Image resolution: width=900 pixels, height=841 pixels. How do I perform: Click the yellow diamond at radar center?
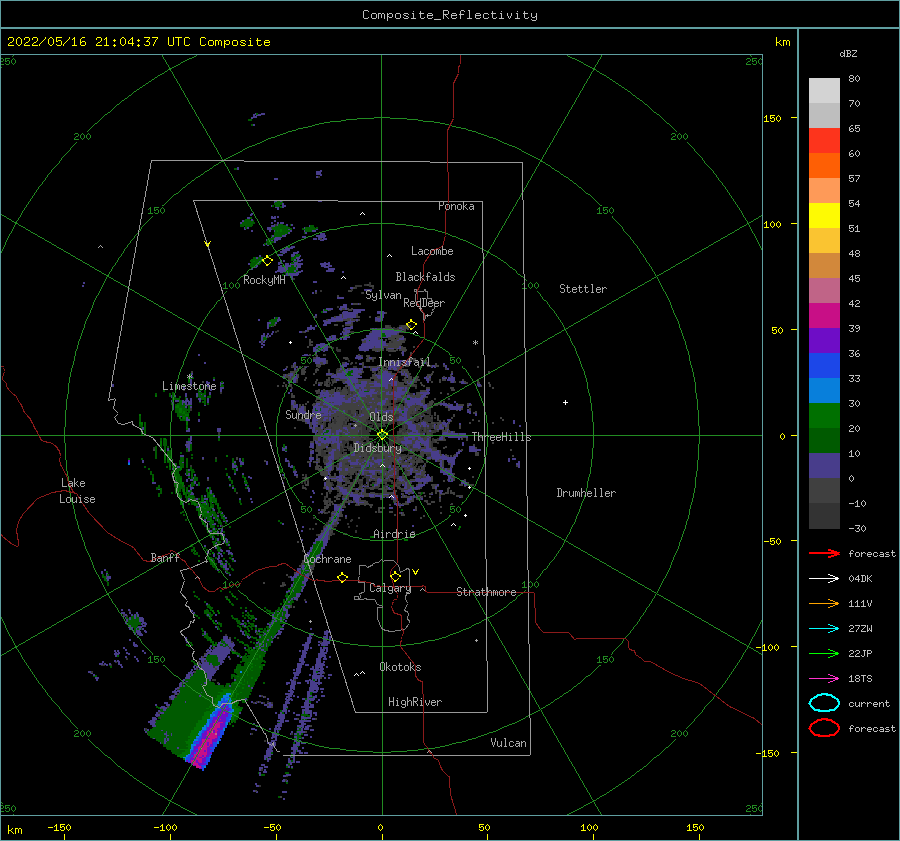coord(382,435)
